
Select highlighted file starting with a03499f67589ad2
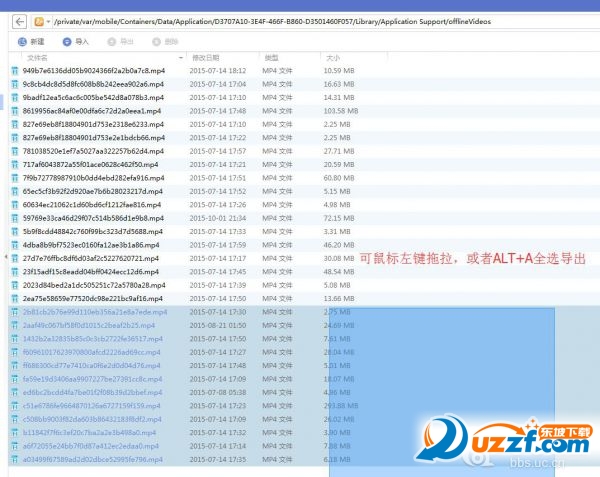[93, 459]
